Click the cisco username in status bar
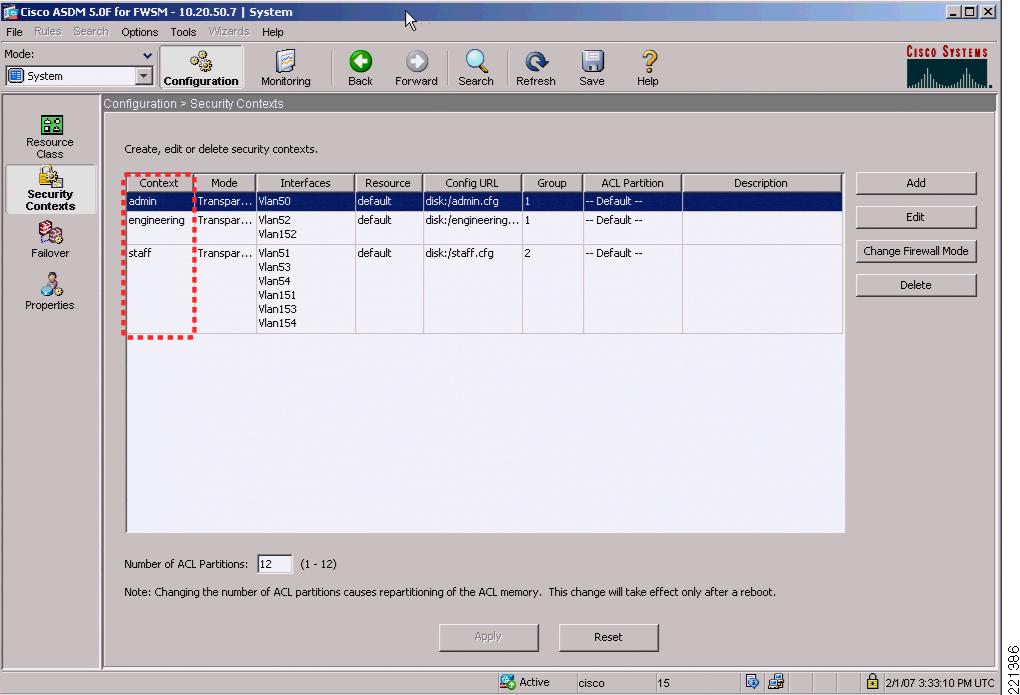 (591, 683)
